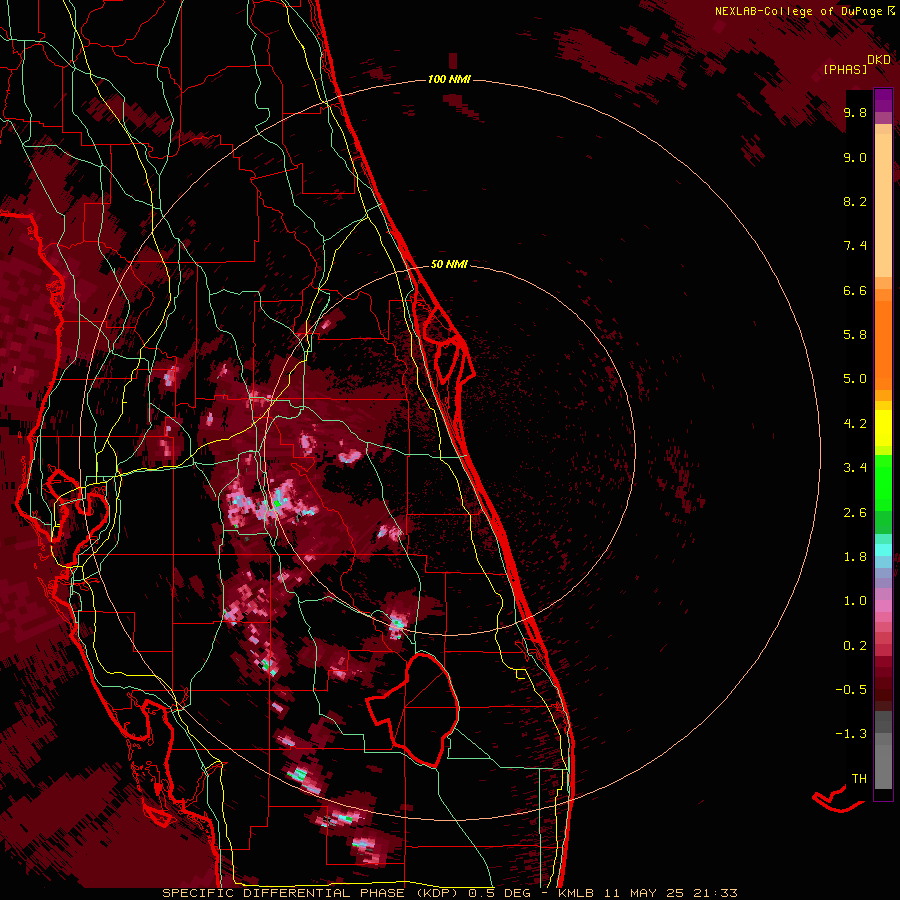Click the KMLB station identifier

pos(576,893)
